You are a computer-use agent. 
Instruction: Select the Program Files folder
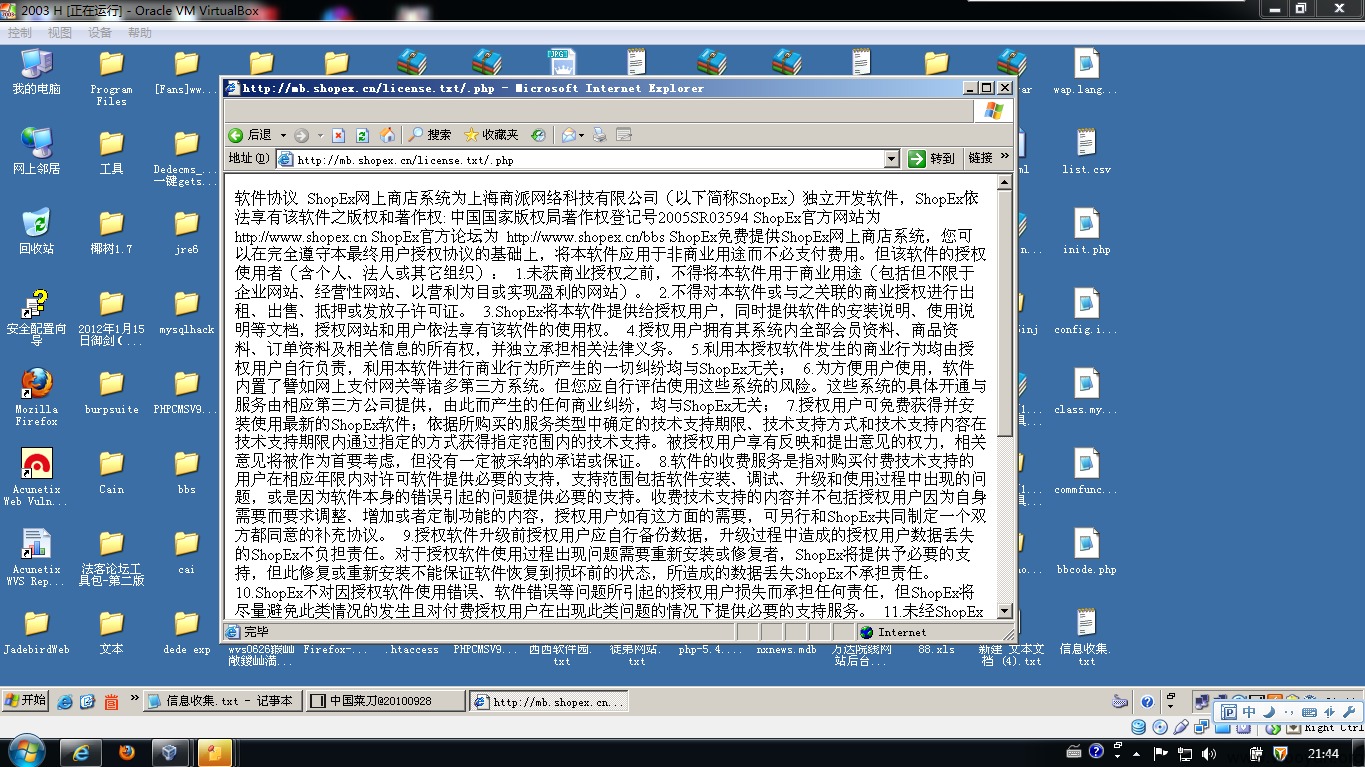pyautogui.click(x=111, y=77)
